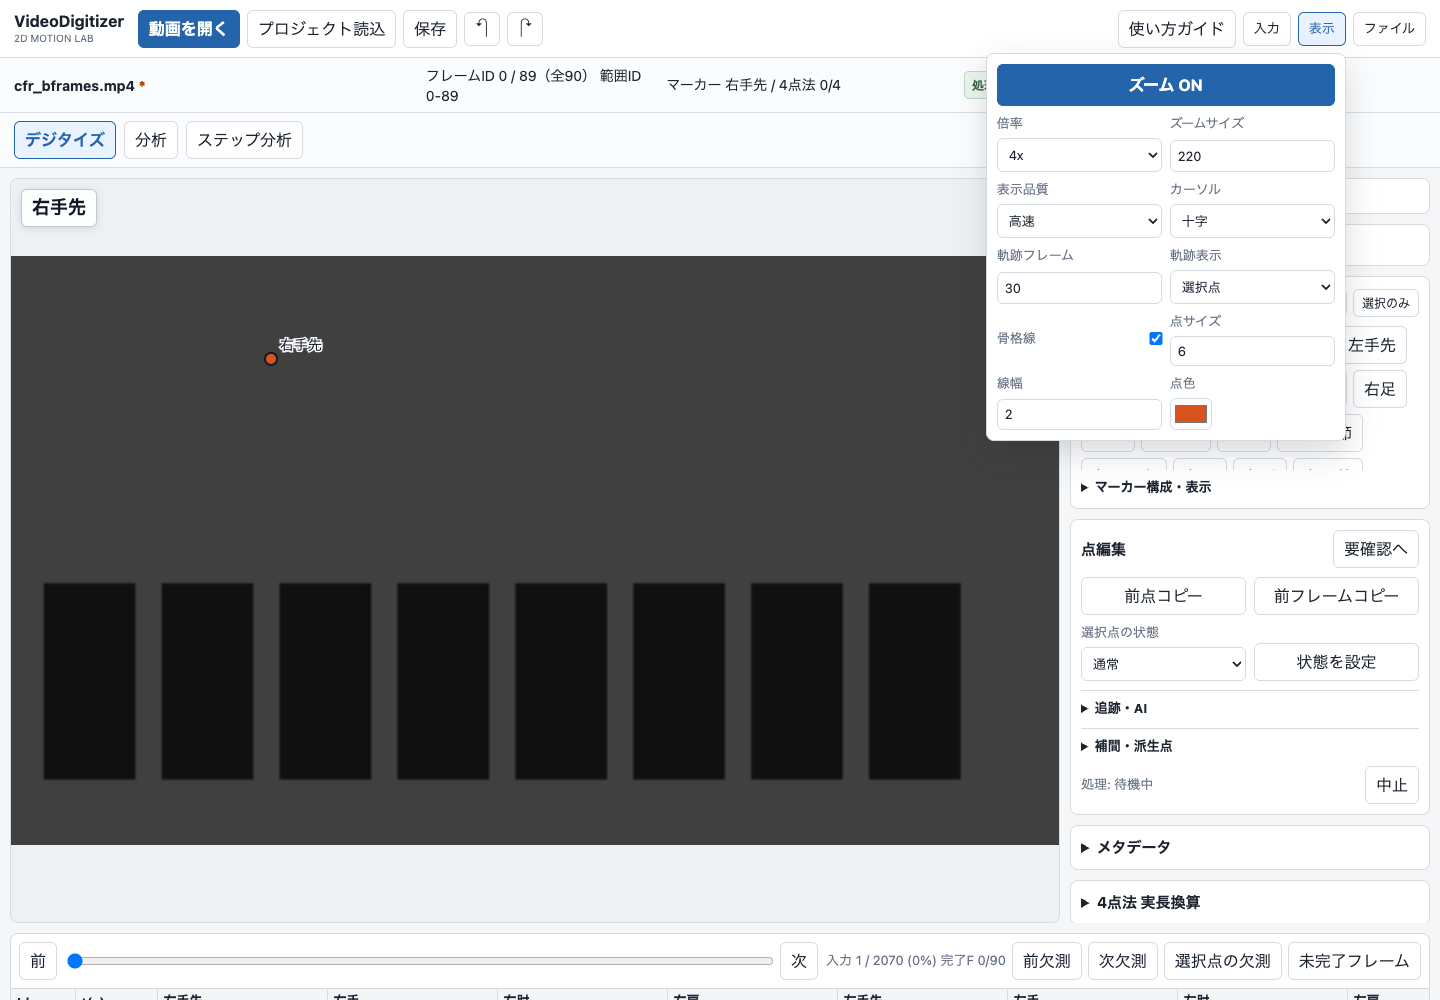The image size is (1440, 1000).
Task: Click the 要確認へ button
Action: tap(1376, 549)
